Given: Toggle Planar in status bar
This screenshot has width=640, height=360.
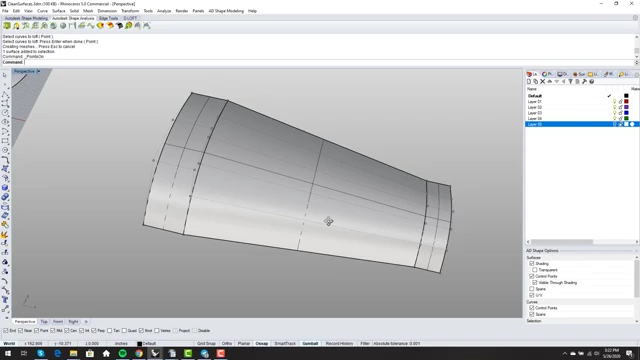Looking at the screenshot, I should [244, 344].
